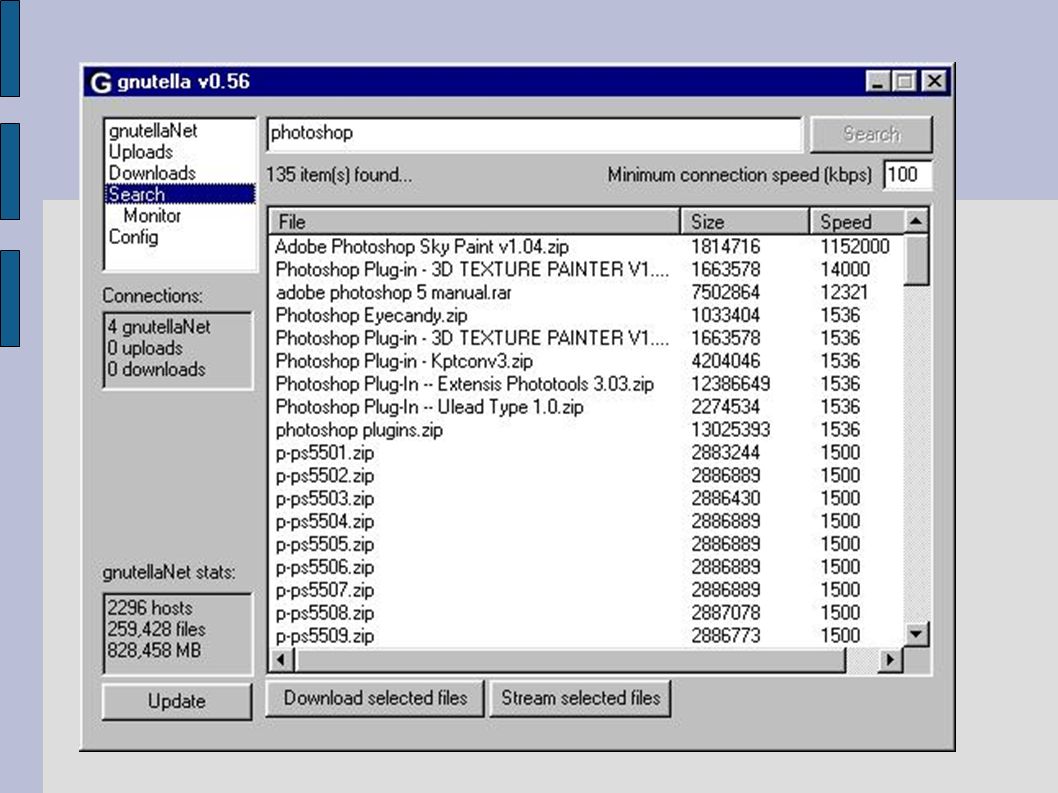This screenshot has width=1058, height=793.
Task: Select p-ps5509.zip in results
Action: (325, 636)
